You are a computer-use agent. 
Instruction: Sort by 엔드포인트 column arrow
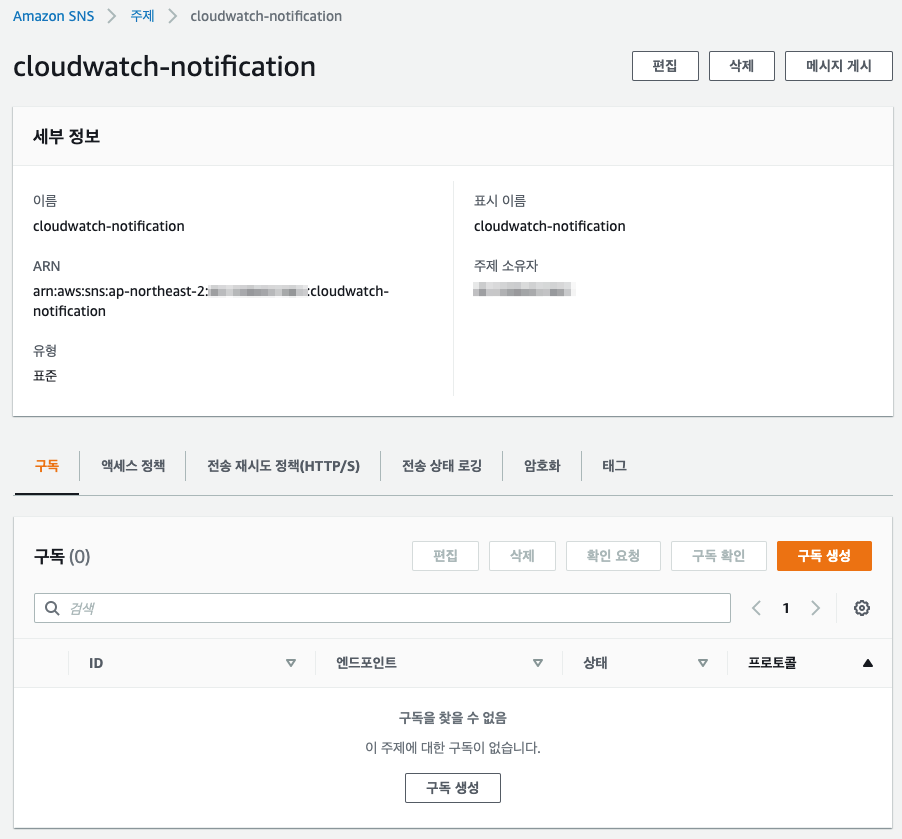pyautogui.click(x=538, y=663)
